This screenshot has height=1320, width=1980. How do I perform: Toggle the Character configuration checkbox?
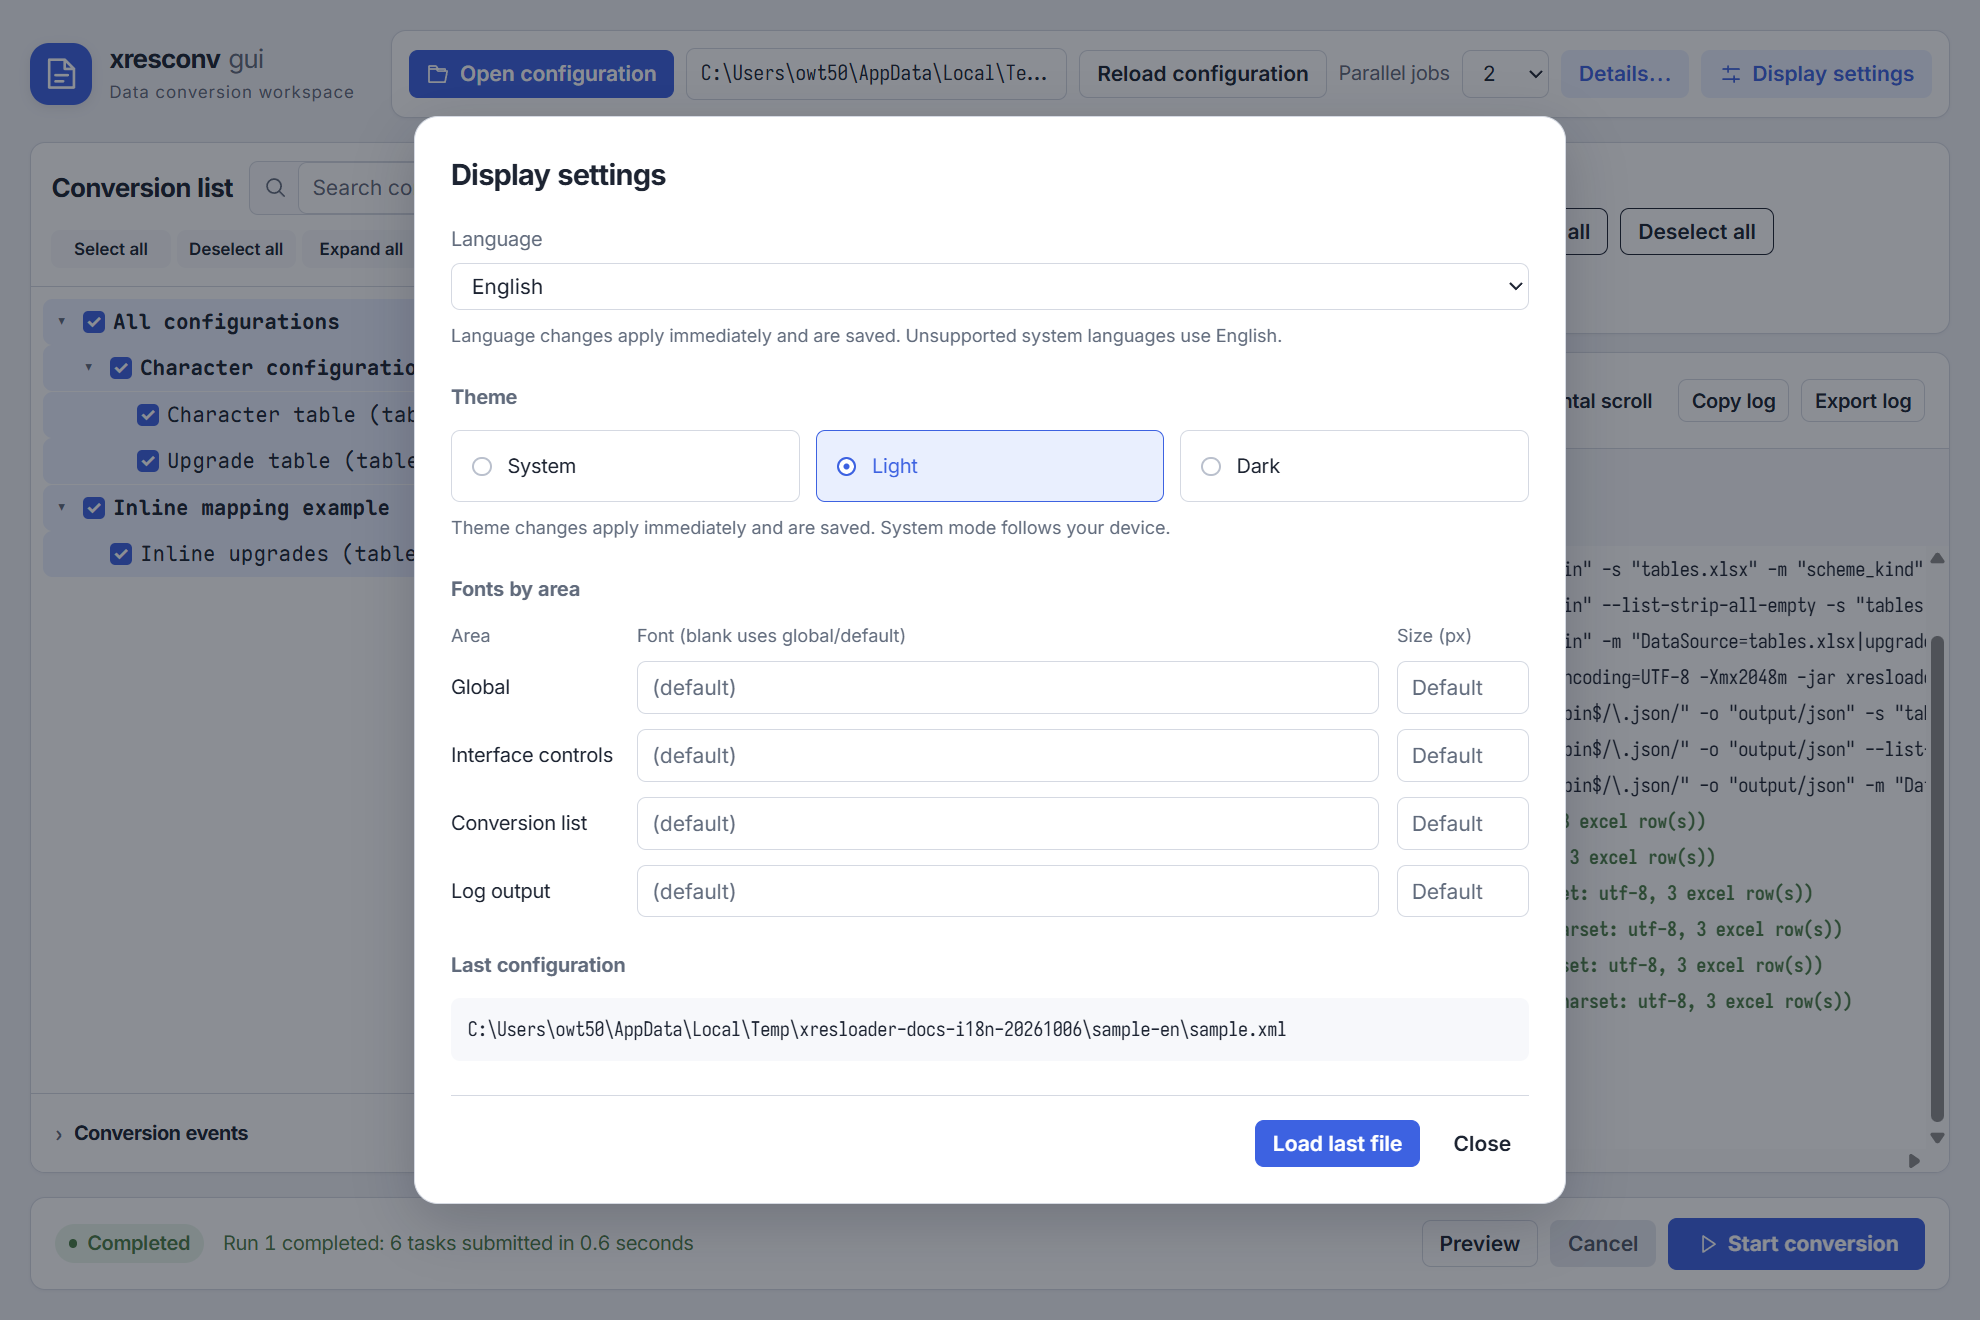point(121,368)
